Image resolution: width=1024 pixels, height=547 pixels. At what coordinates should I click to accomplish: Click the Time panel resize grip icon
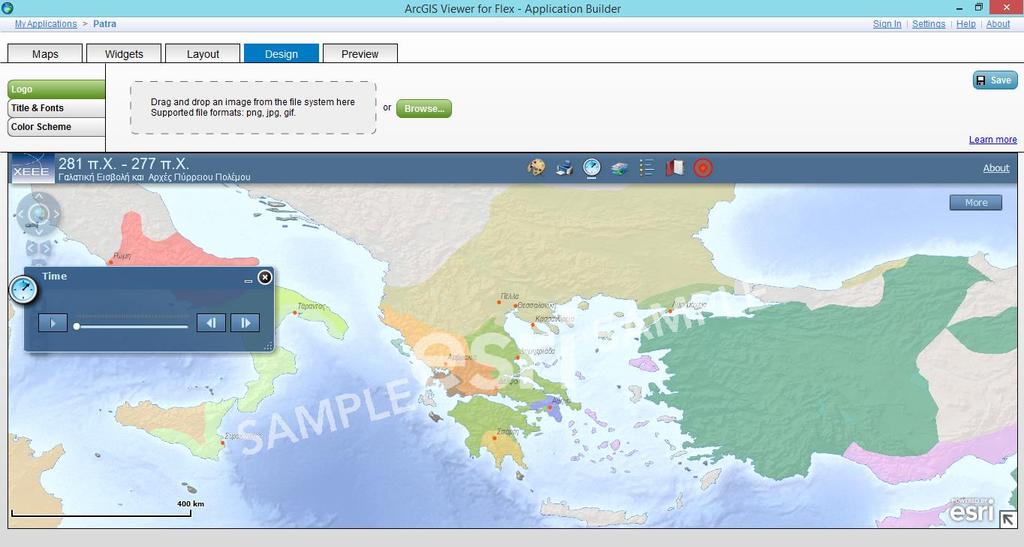click(268, 347)
